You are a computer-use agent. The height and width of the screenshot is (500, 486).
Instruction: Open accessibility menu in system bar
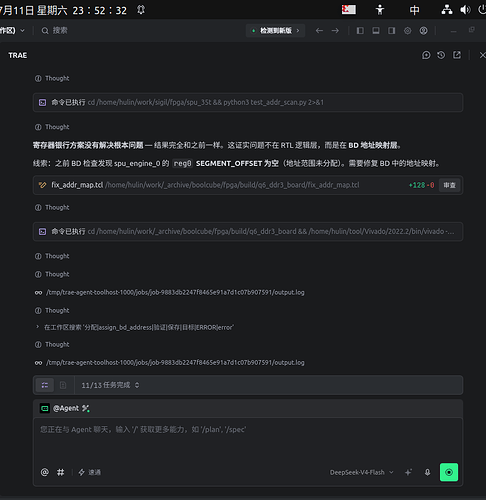380,10
